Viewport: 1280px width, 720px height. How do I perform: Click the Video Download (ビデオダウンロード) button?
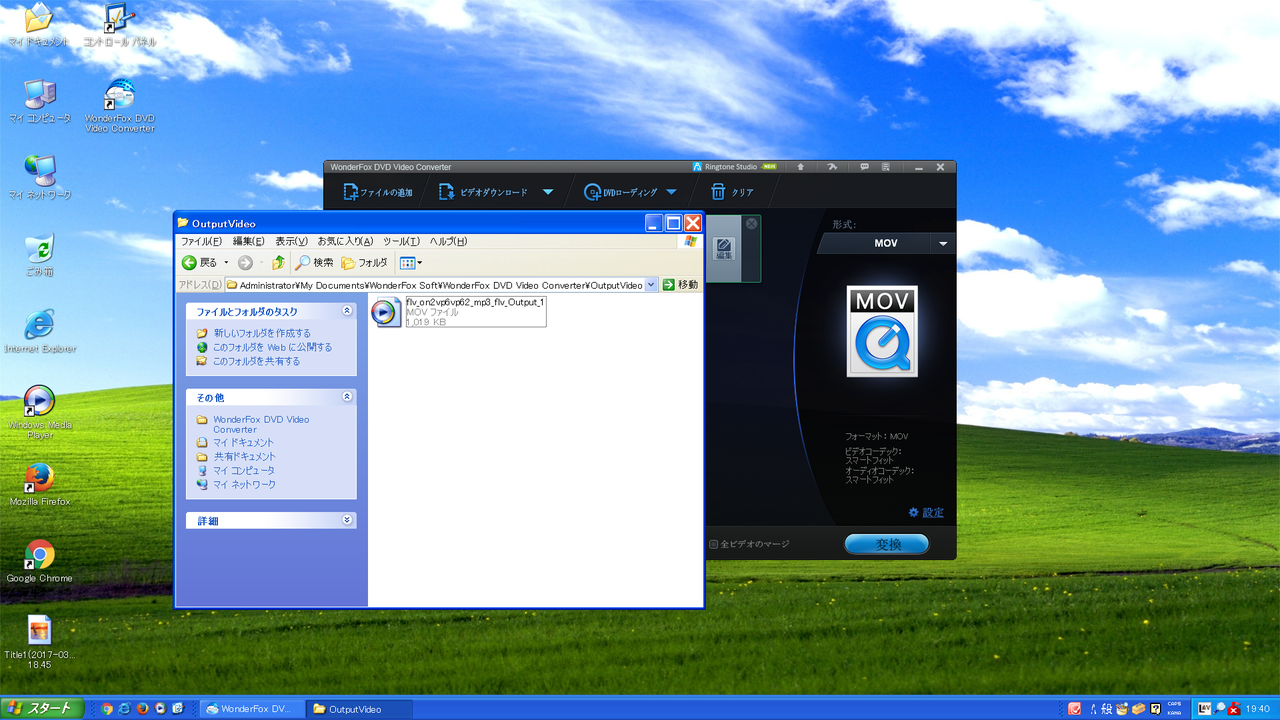483,192
